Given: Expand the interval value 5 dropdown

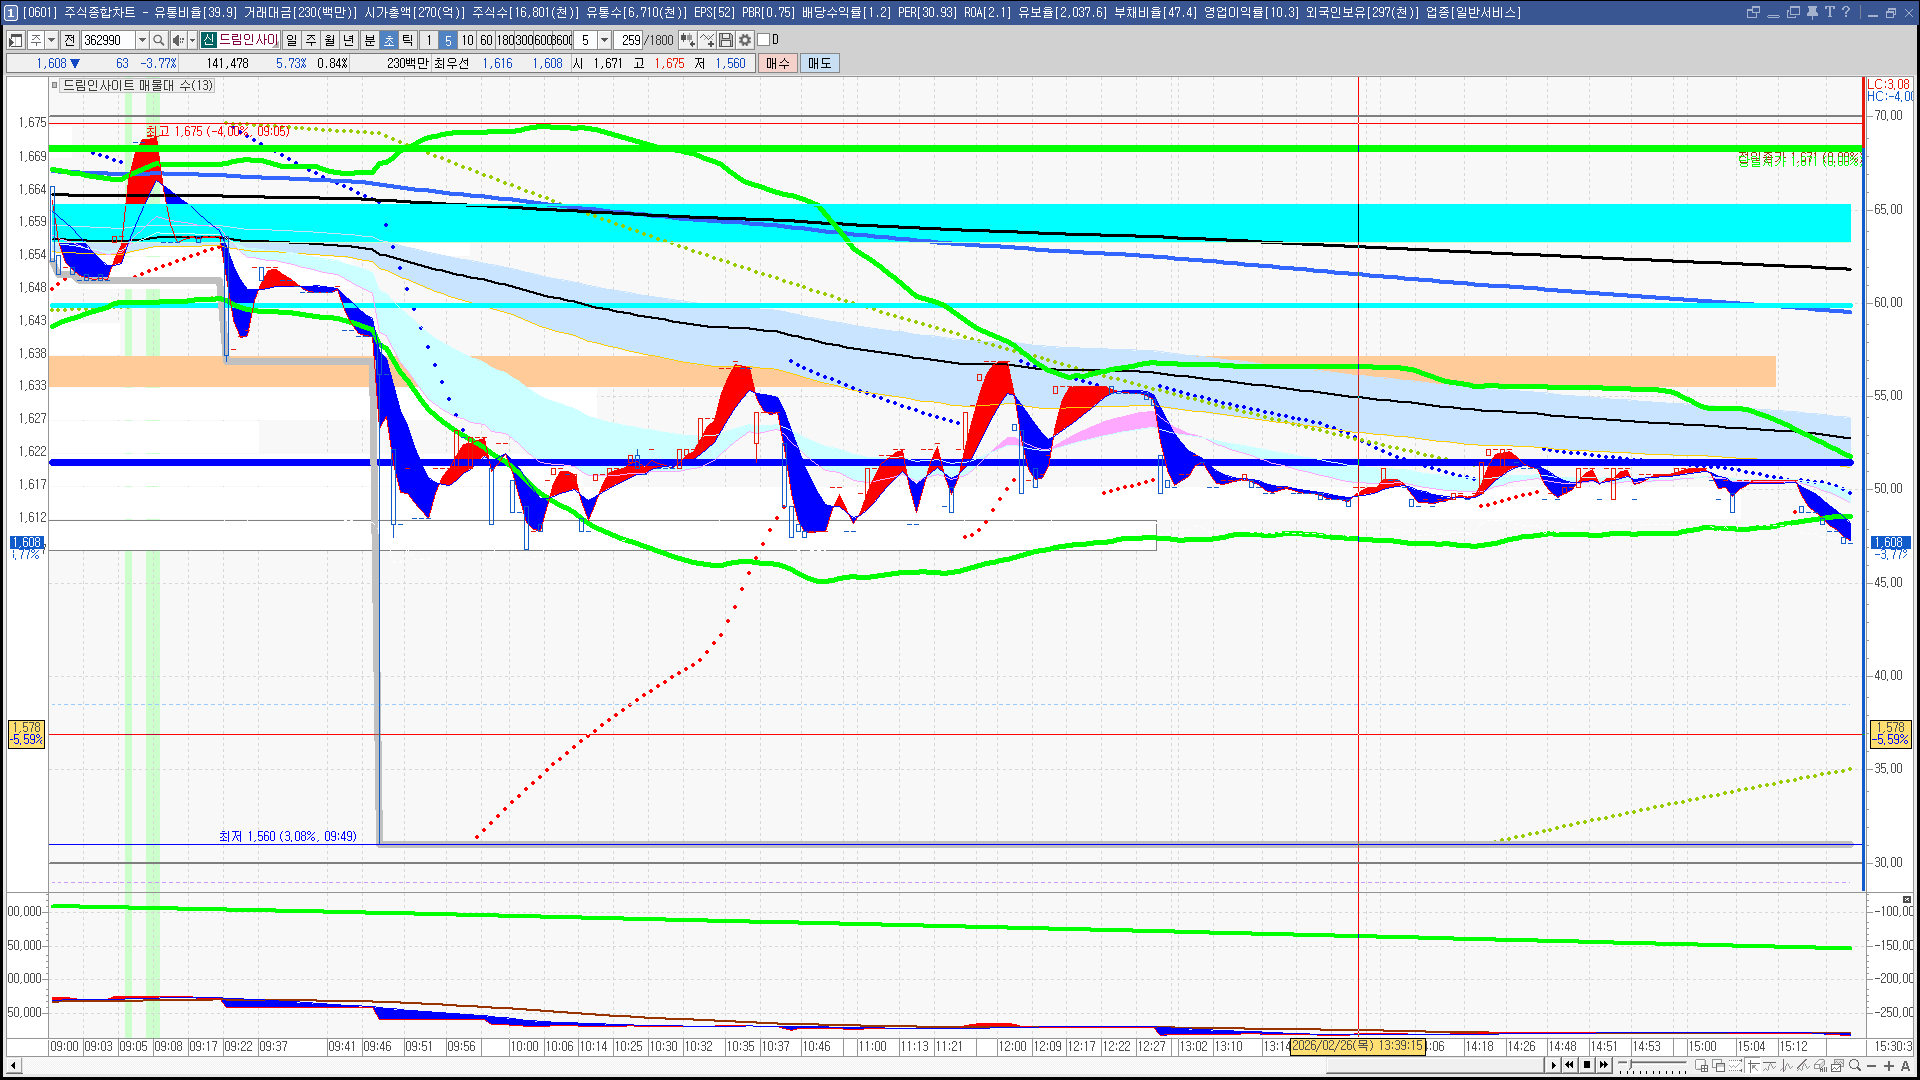Looking at the screenshot, I should tap(604, 40).
